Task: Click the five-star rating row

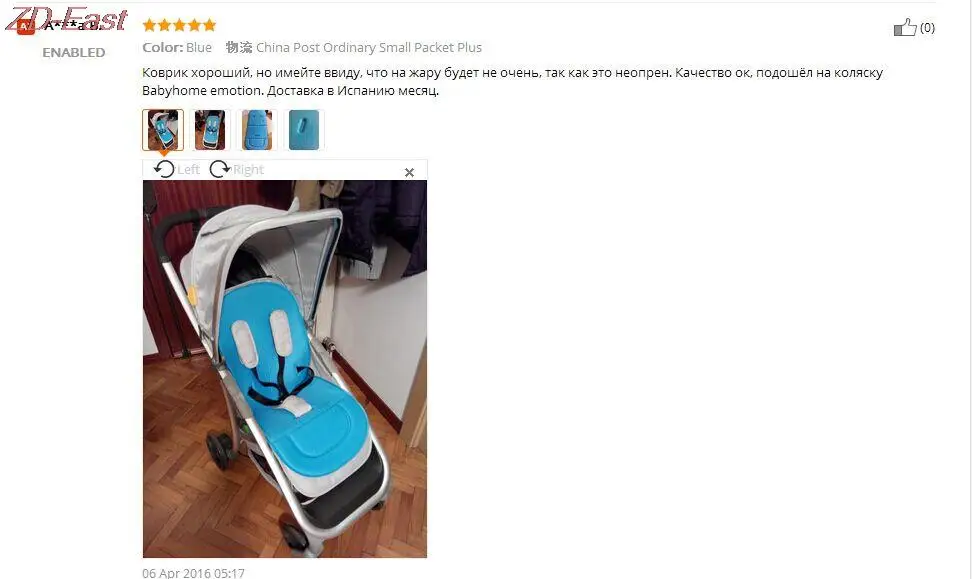Action: (179, 25)
